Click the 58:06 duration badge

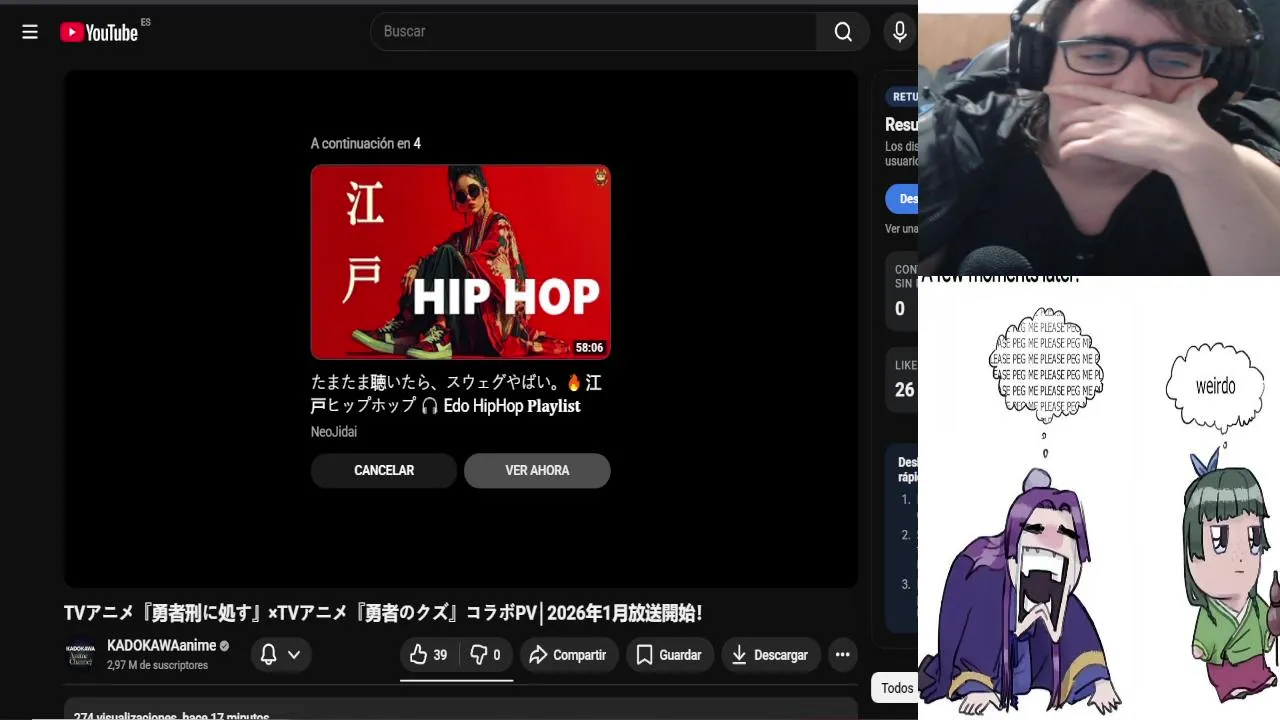[589, 348]
